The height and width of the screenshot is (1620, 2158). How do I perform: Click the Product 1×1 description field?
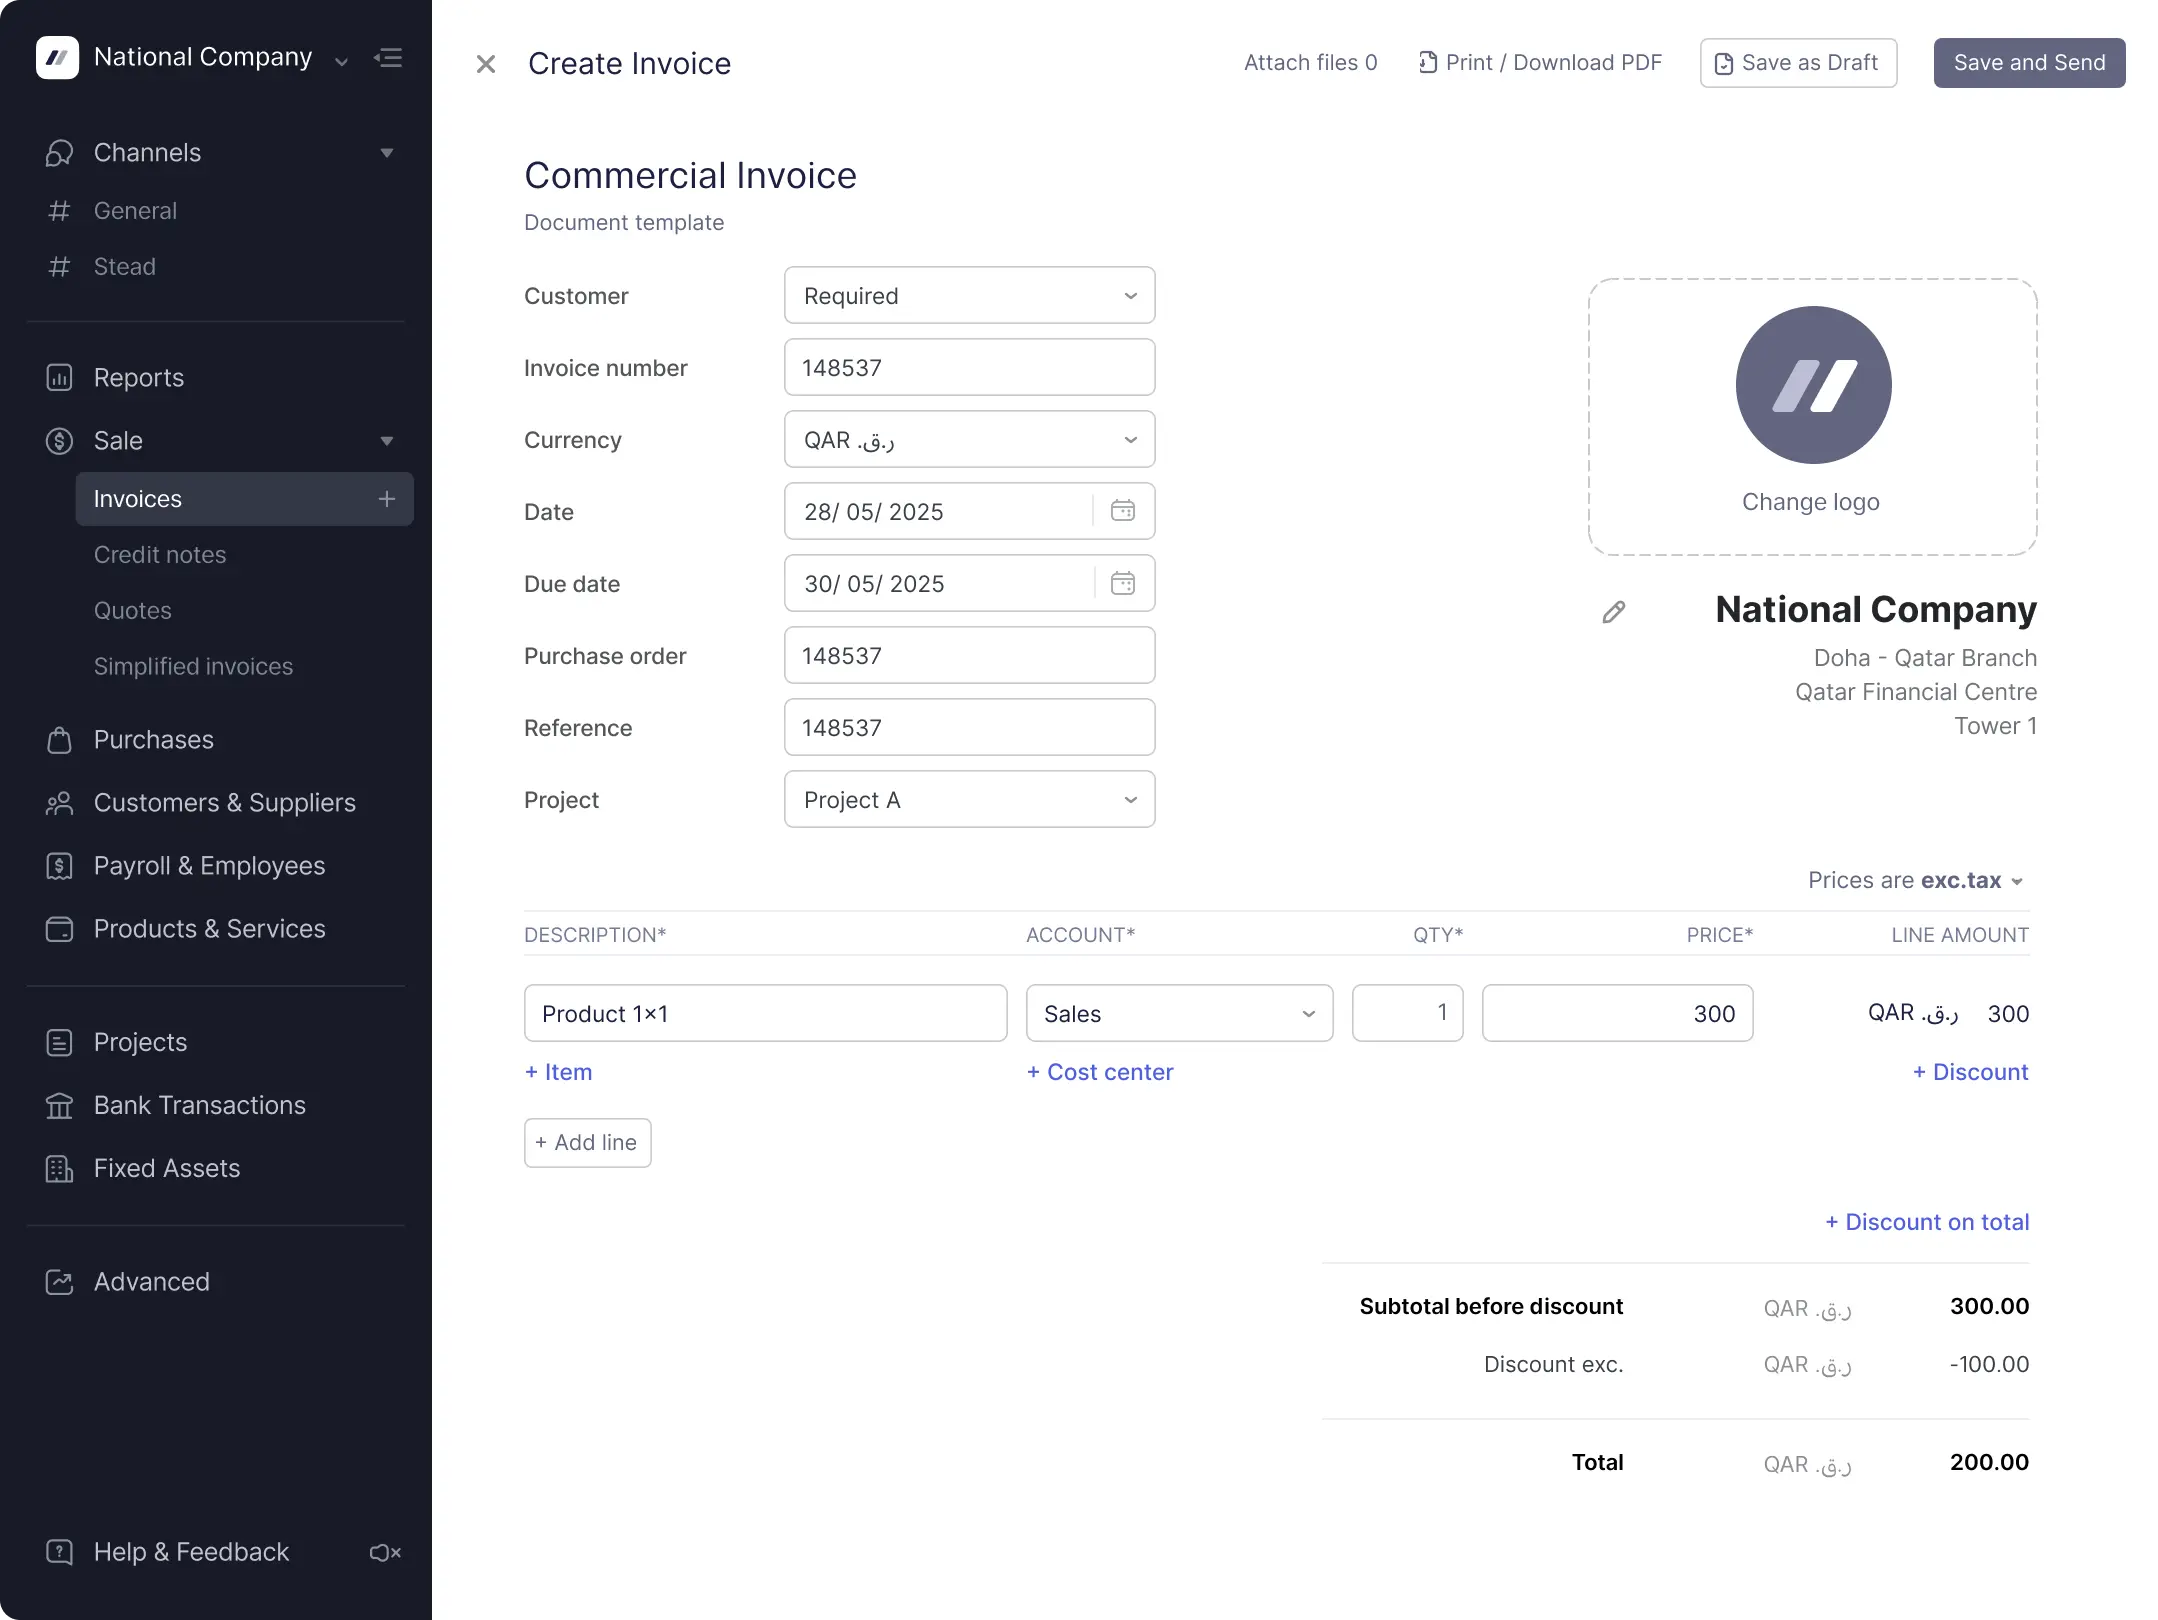tap(765, 1013)
